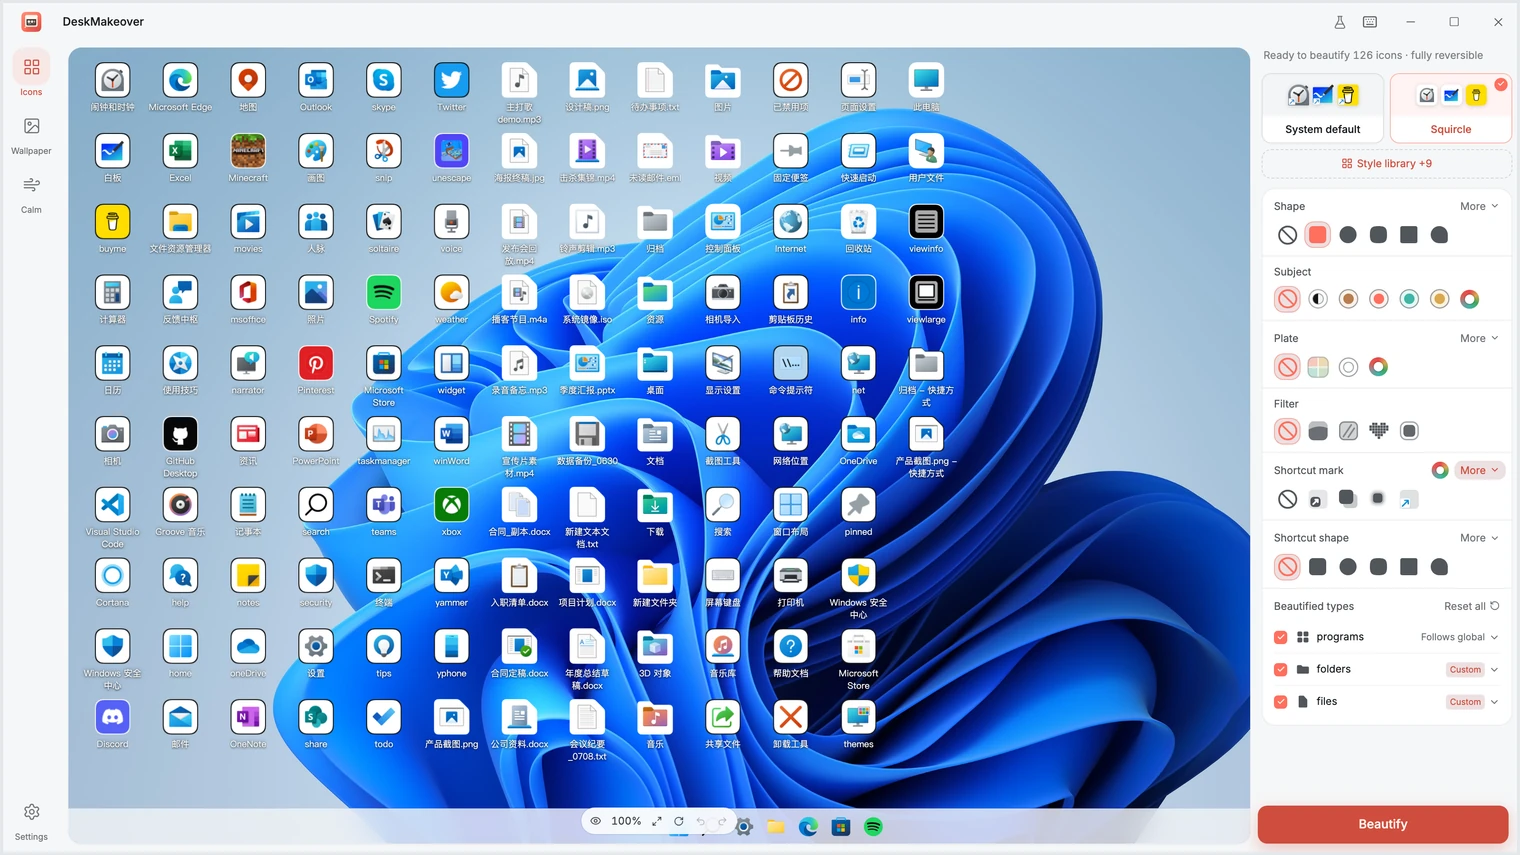Select the none option under Subject
Image resolution: width=1520 pixels, height=855 pixels.
coord(1287,299)
